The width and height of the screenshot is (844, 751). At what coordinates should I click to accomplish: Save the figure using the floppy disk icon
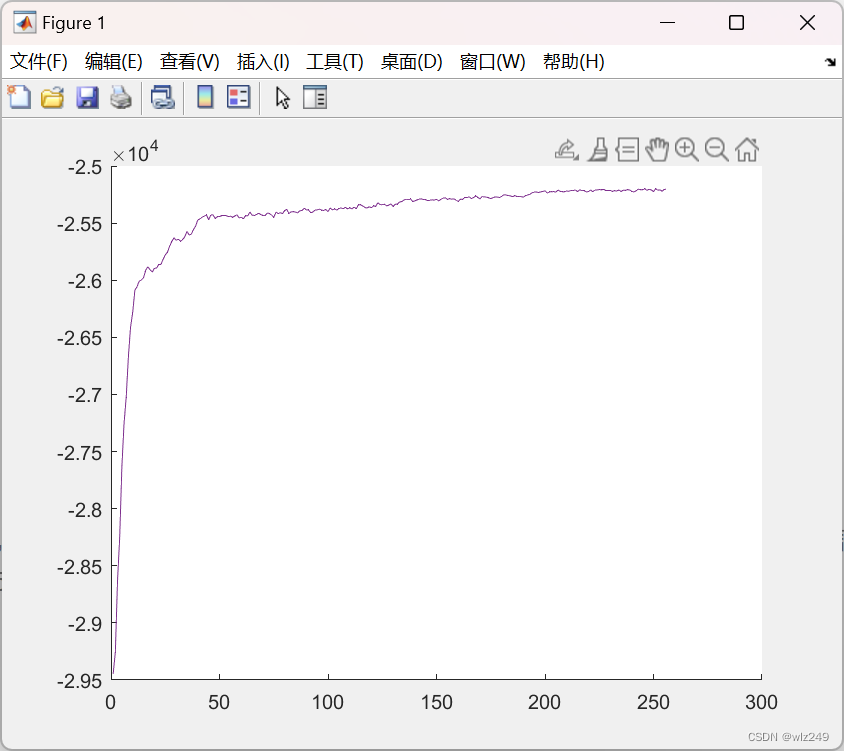click(x=87, y=98)
